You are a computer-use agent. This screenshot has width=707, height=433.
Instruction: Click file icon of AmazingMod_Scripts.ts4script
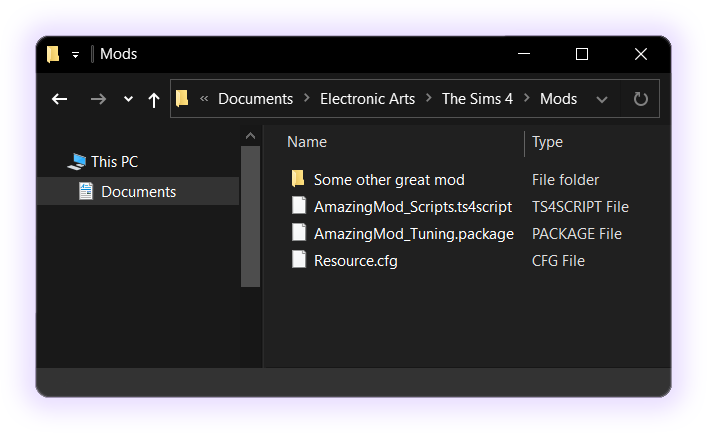[298, 205]
